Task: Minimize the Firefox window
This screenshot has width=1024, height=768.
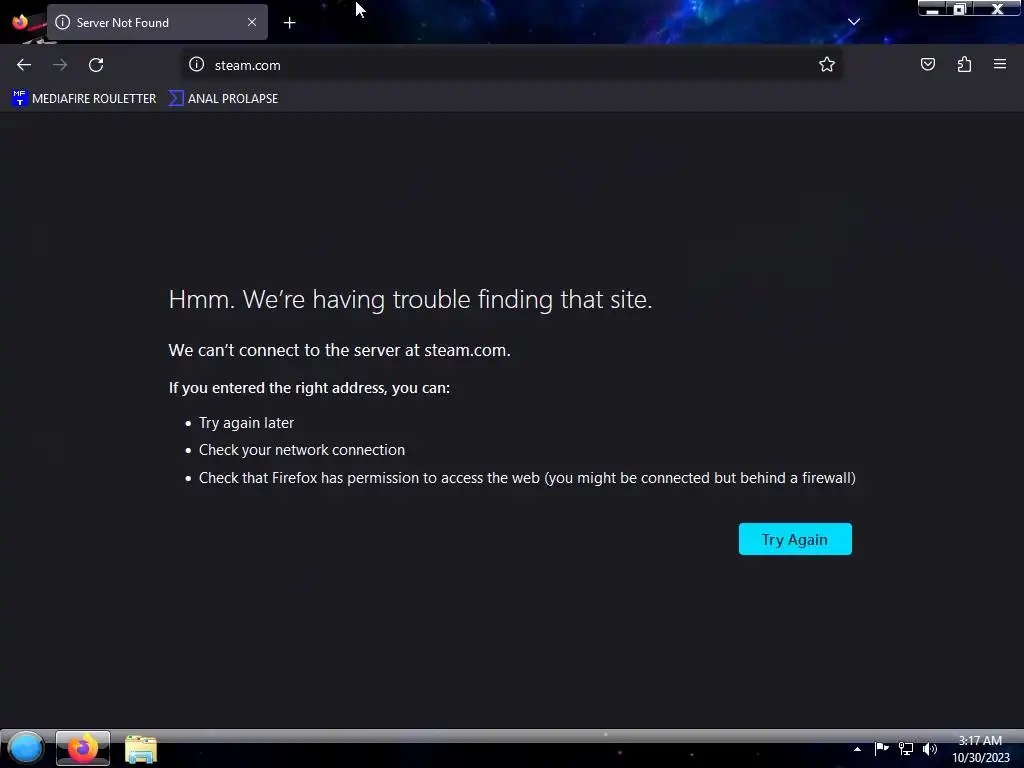Action: click(933, 8)
